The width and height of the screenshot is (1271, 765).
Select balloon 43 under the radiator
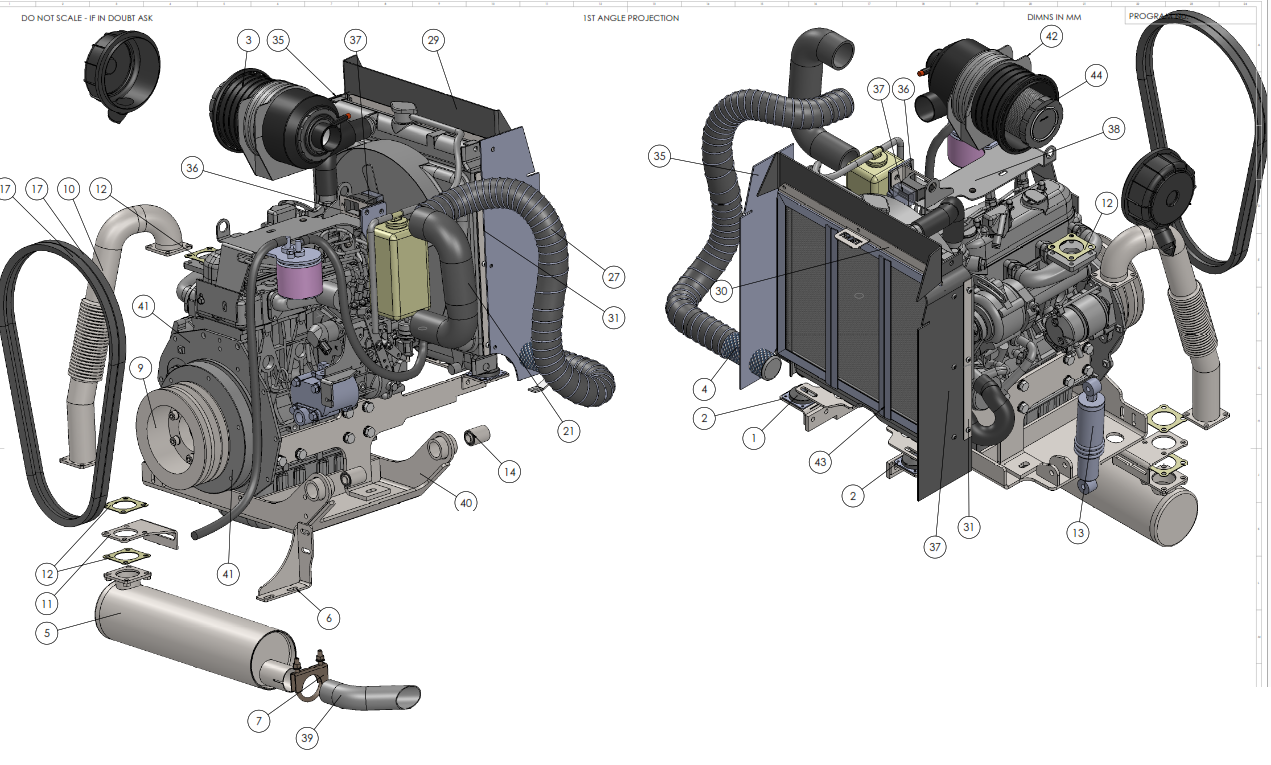821,462
